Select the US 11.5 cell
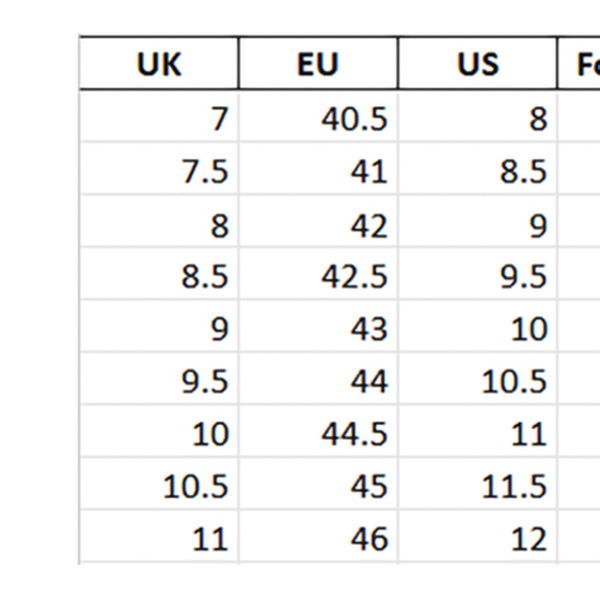Screen dimensions: 600x600 click(477, 487)
